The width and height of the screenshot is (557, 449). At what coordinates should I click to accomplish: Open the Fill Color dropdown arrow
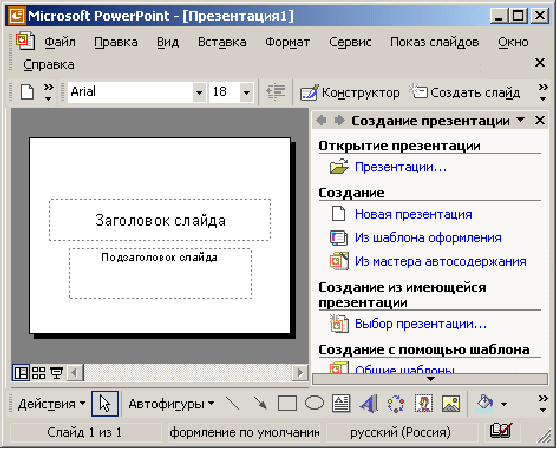click(504, 404)
